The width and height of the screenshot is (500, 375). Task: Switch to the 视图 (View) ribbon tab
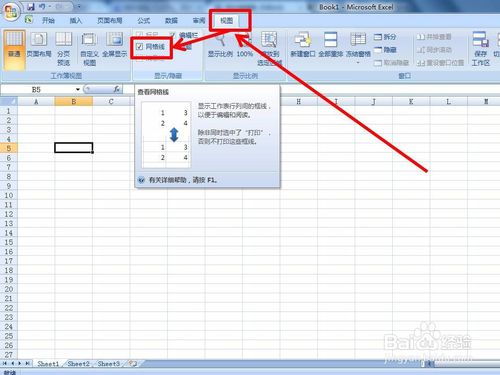point(227,21)
